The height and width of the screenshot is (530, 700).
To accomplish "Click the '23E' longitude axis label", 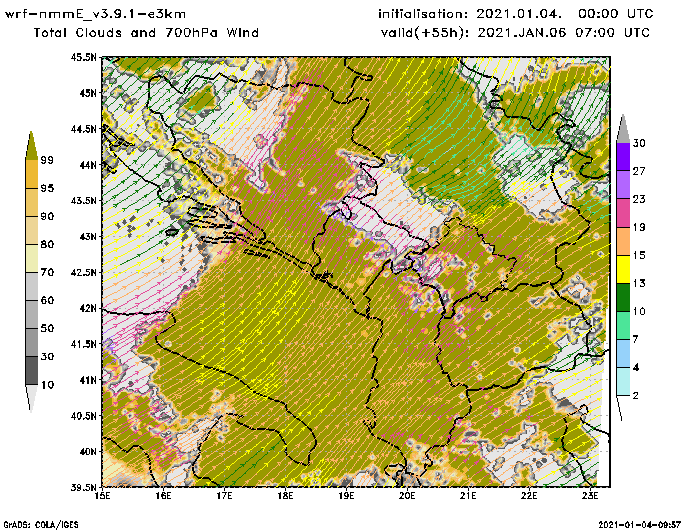I will pos(590,496).
